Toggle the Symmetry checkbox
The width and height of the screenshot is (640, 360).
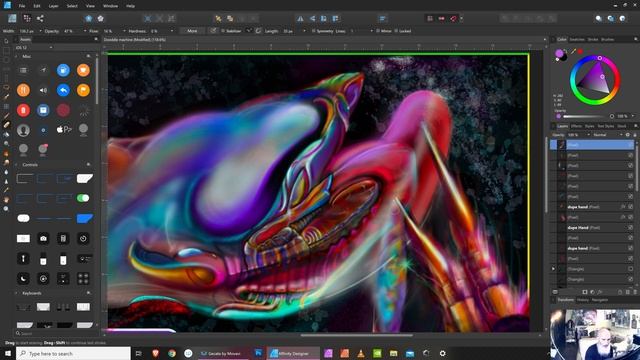coord(313,31)
